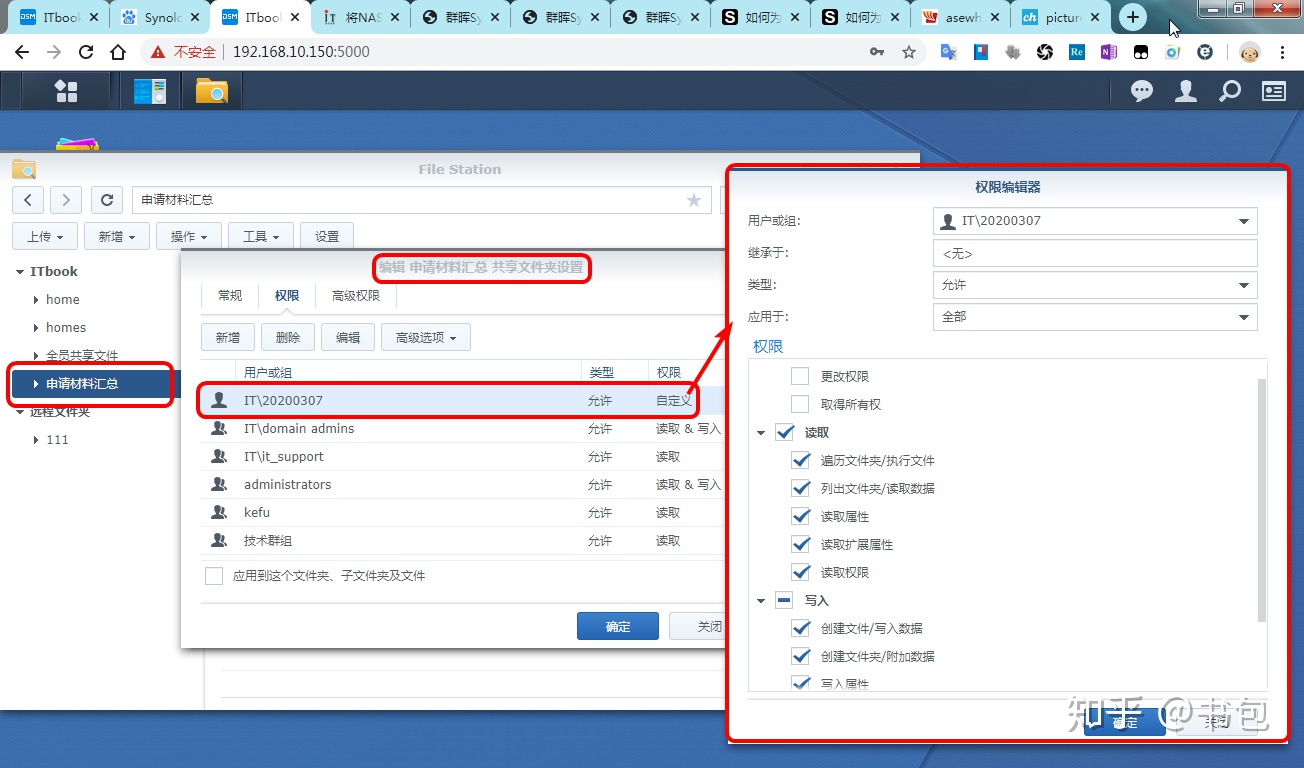1304x768 pixels.
Task: Refresh the File Station folder view
Action: (x=107, y=200)
